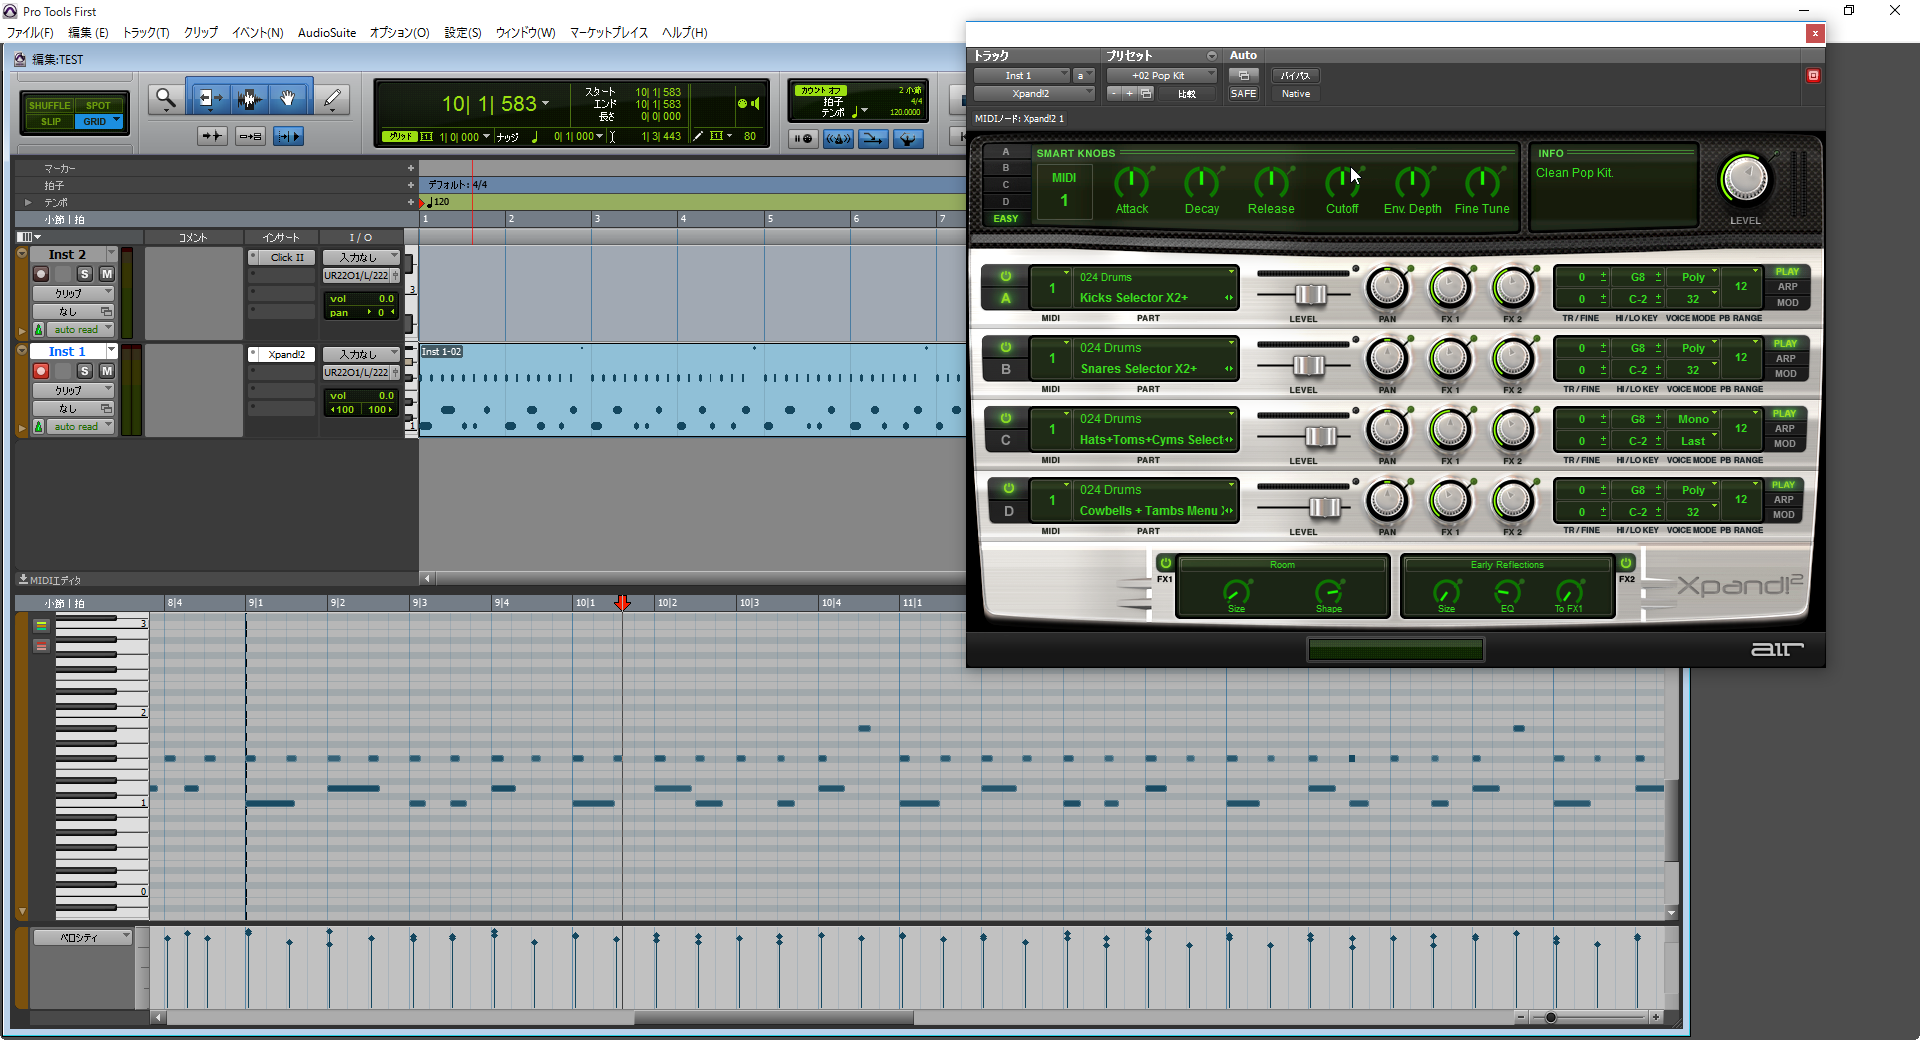1920x1040 pixels.
Task: Click the Xpand!2 insert on Inst 1
Action: click(287, 355)
